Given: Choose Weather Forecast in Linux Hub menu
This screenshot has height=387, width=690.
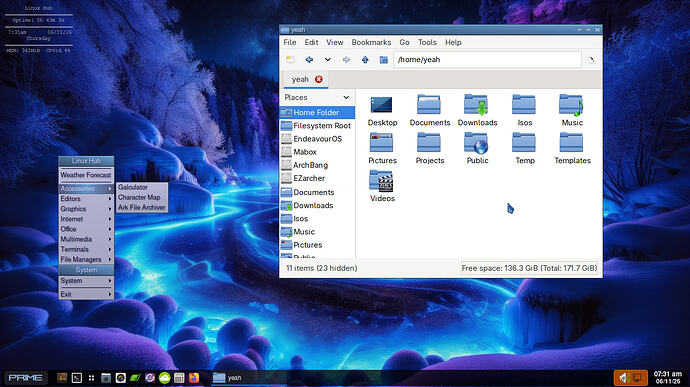Looking at the screenshot, I should (x=86, y=175).
